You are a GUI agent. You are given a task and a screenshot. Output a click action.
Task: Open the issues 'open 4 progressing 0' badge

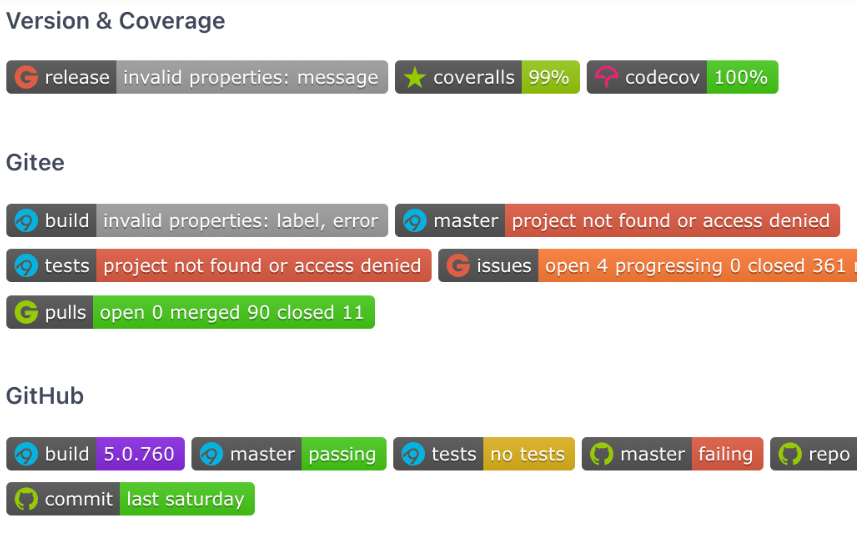(x=648, y=265)
